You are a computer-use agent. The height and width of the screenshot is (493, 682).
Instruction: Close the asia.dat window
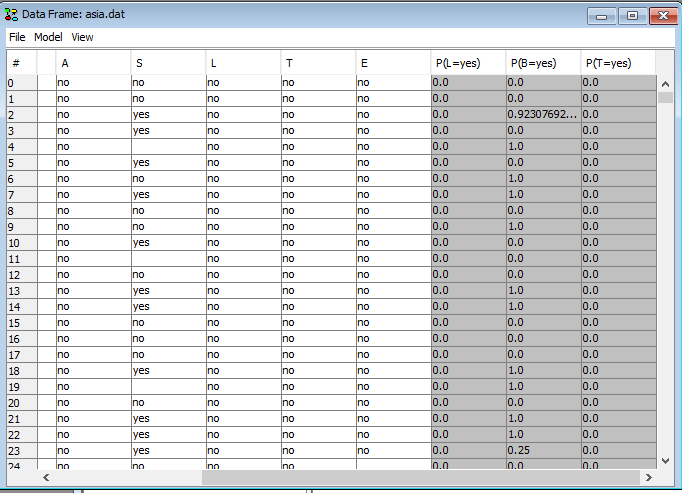(x=663, y=16)
